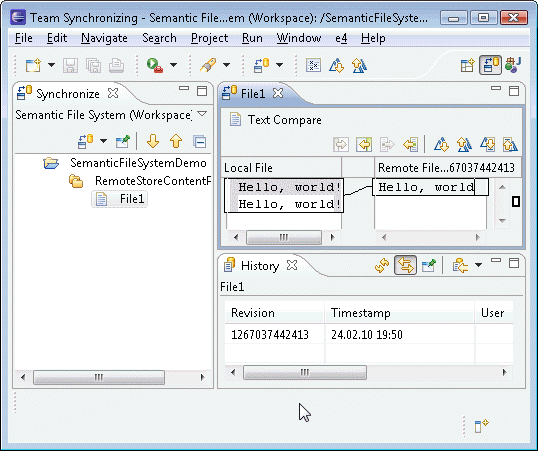Open the External Tools dropdown arrow

174,65
